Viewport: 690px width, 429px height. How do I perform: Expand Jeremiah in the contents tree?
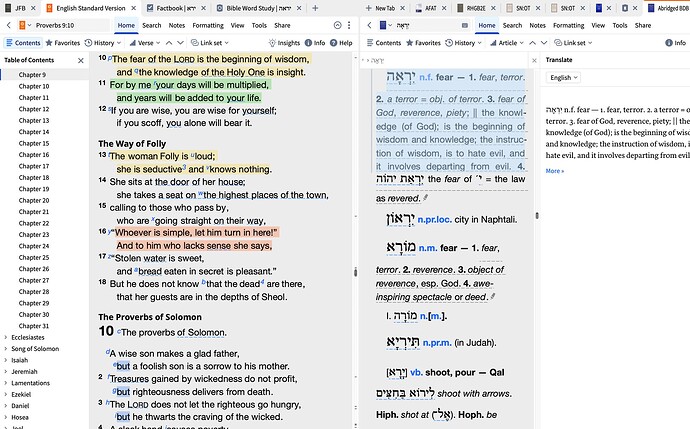[x=6, y=372]
